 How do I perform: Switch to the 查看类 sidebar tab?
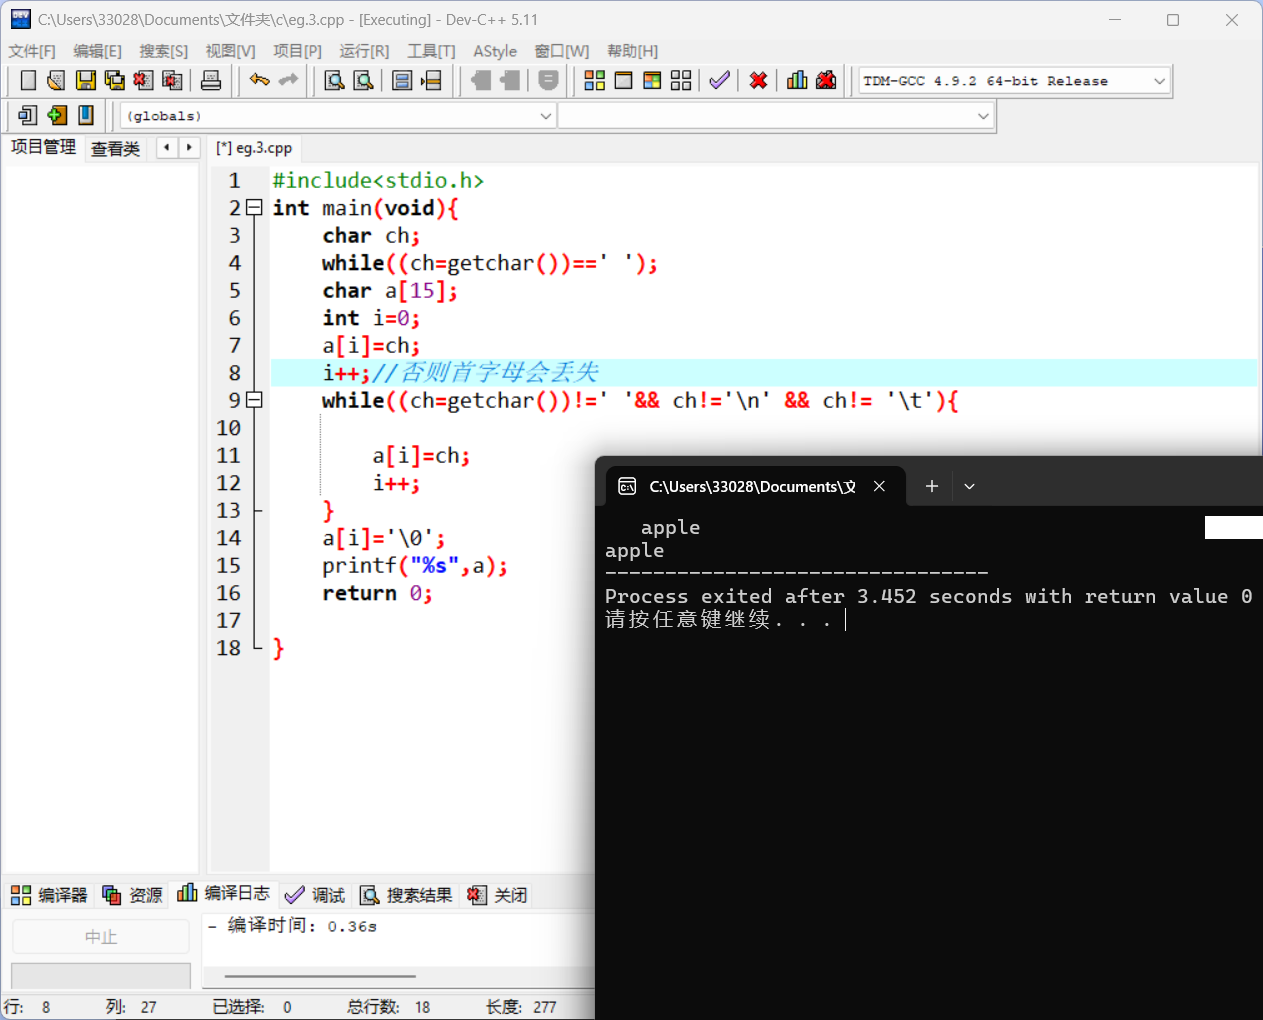click(x=116, y=149)
